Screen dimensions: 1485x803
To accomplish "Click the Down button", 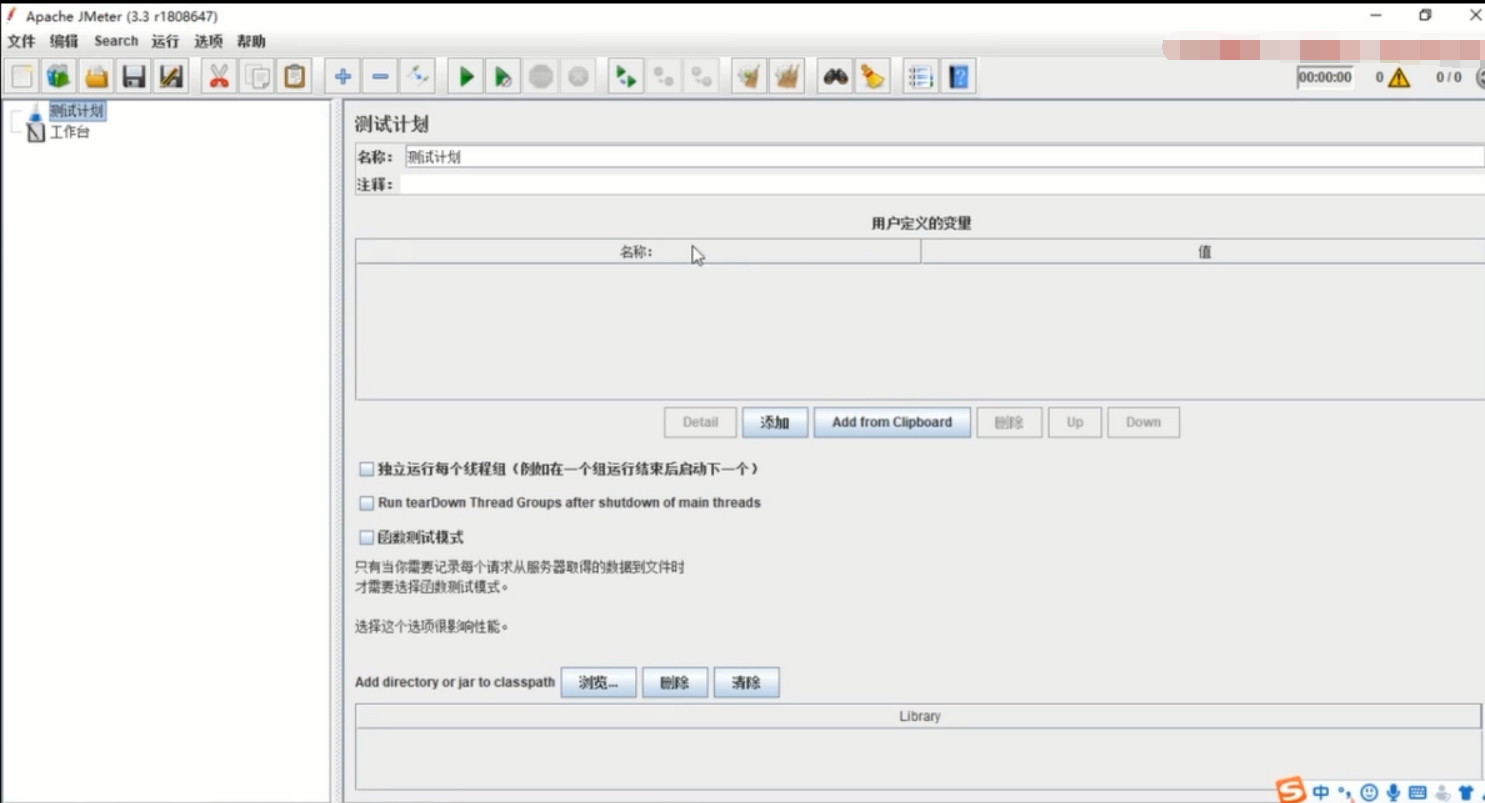I will (x=1143, y=422).
